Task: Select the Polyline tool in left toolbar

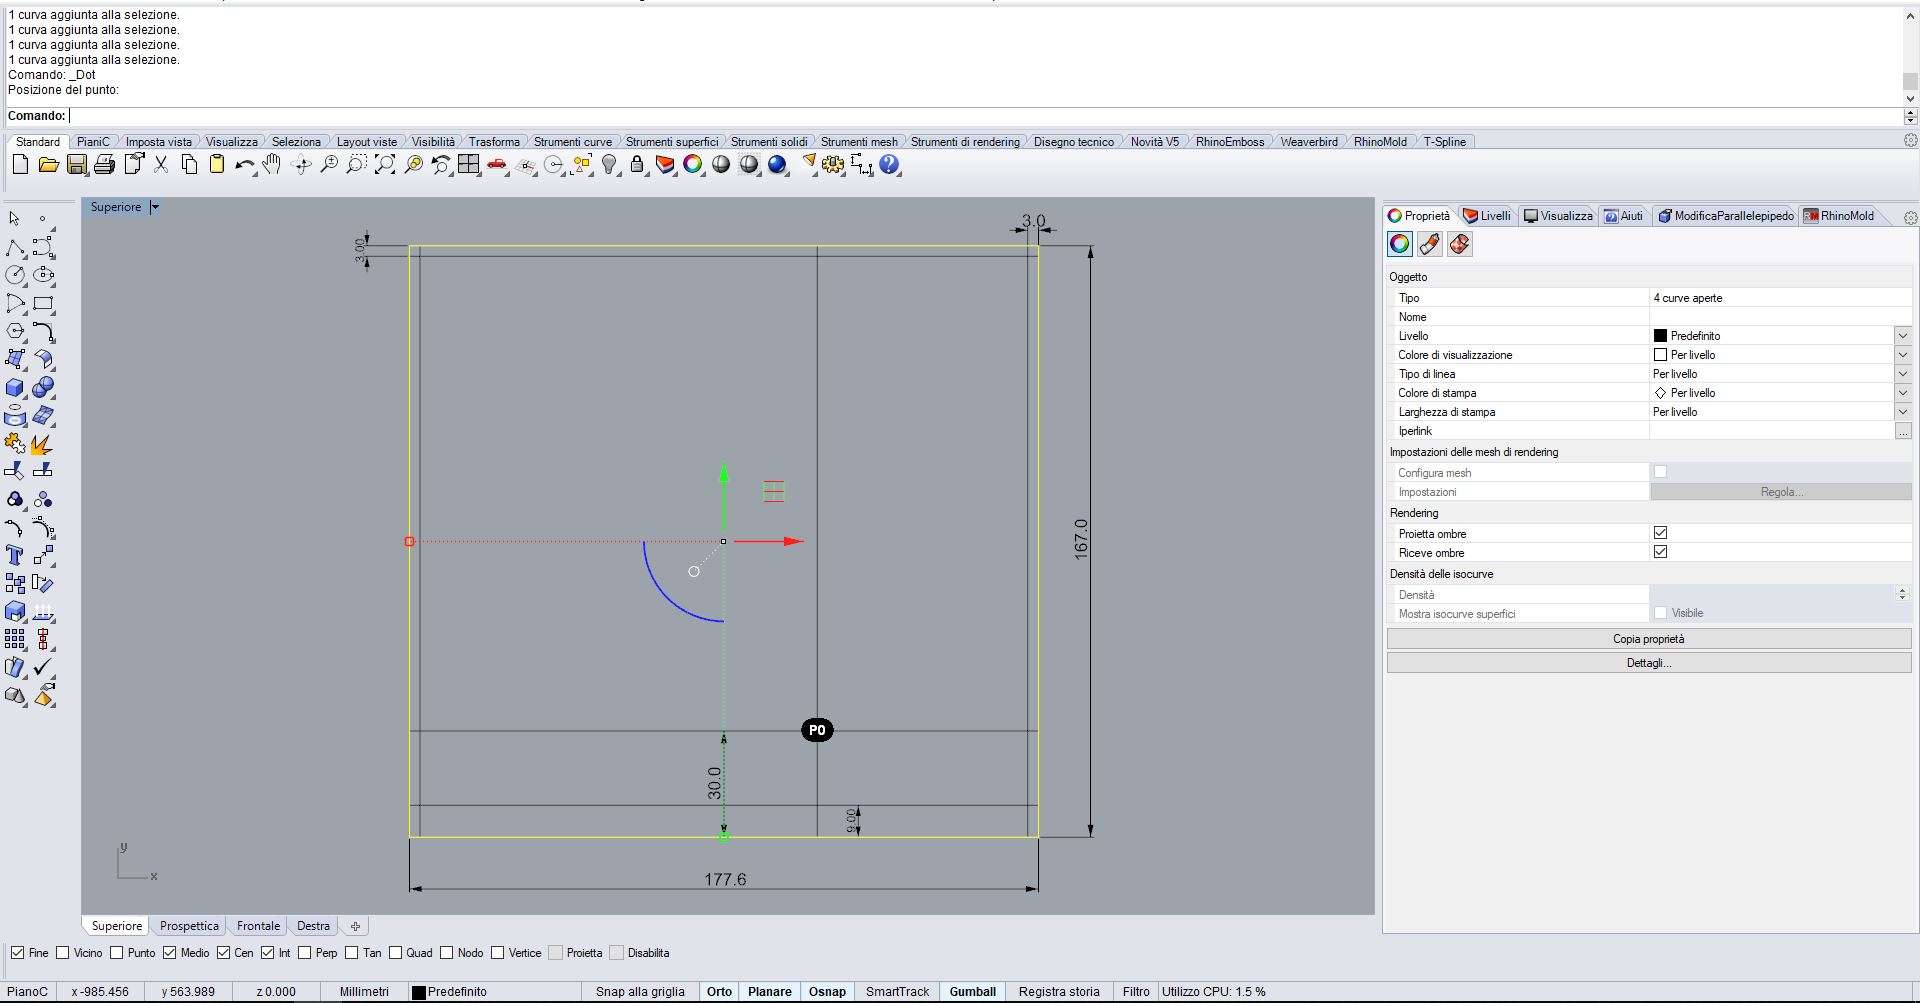Action: pyautogui.click(x=16, y=247)
